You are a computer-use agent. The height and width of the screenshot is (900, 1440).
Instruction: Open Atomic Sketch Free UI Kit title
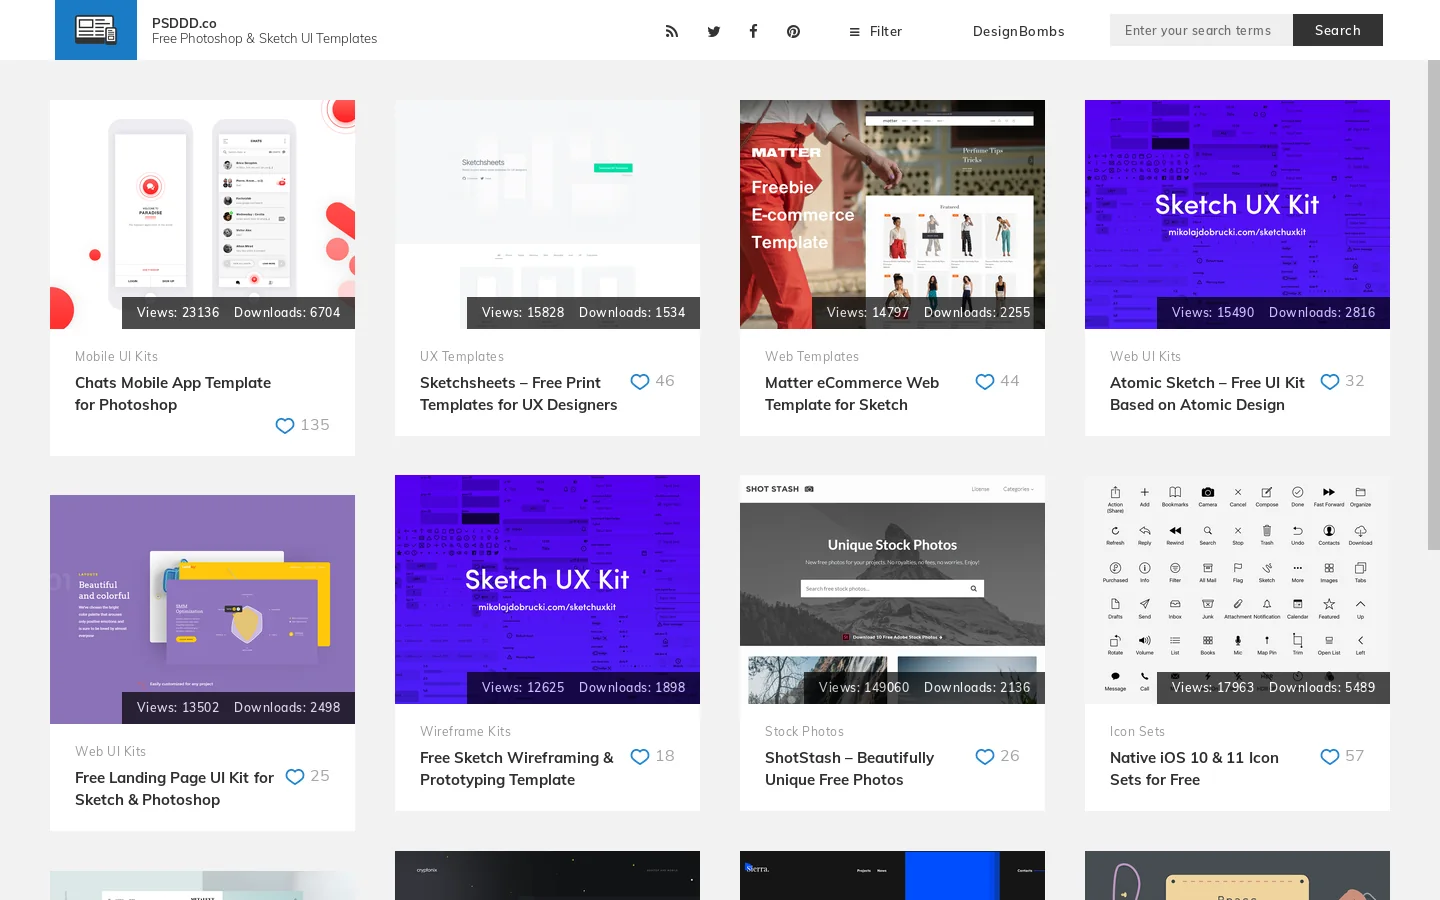coord(1207,394)
